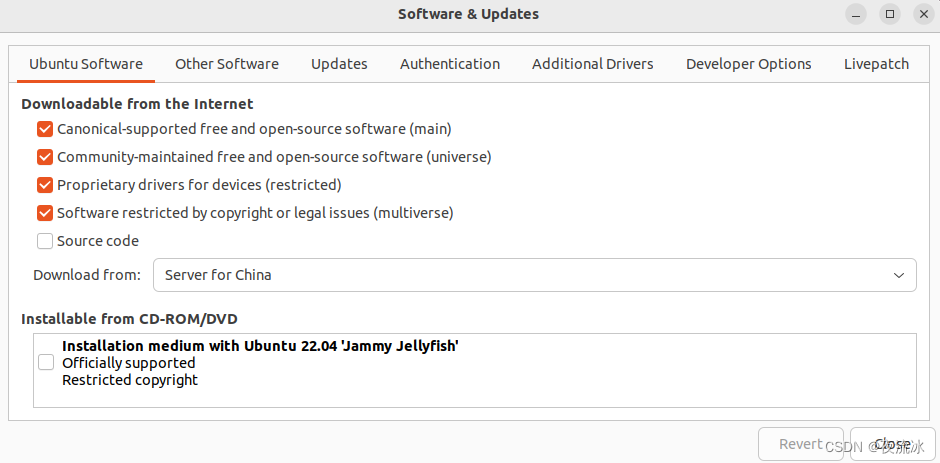This screenshot has width=940, height=463.
Task: Open the Other Software tab
Action: 227,64
